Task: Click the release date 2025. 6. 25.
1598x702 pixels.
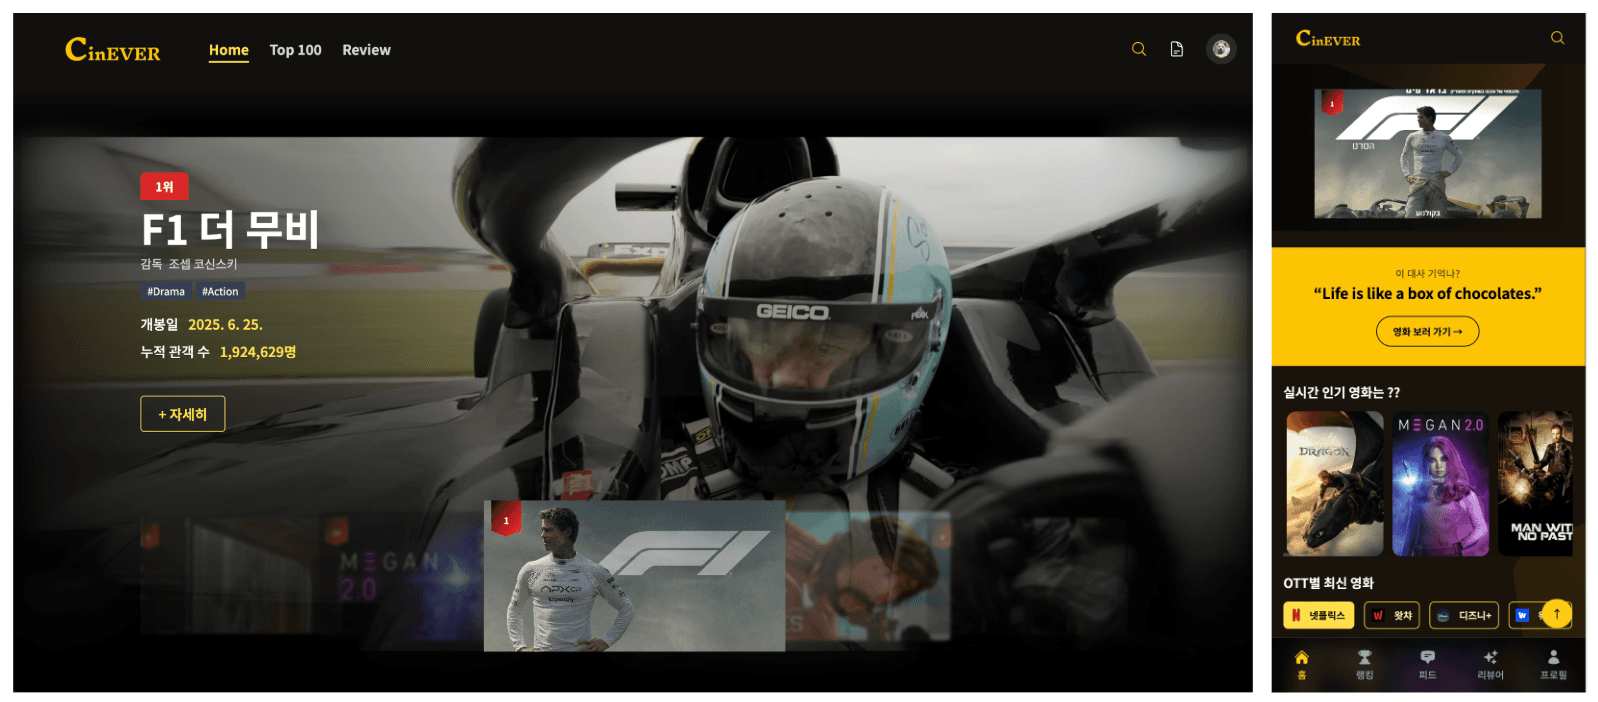Action: point(225,325)
